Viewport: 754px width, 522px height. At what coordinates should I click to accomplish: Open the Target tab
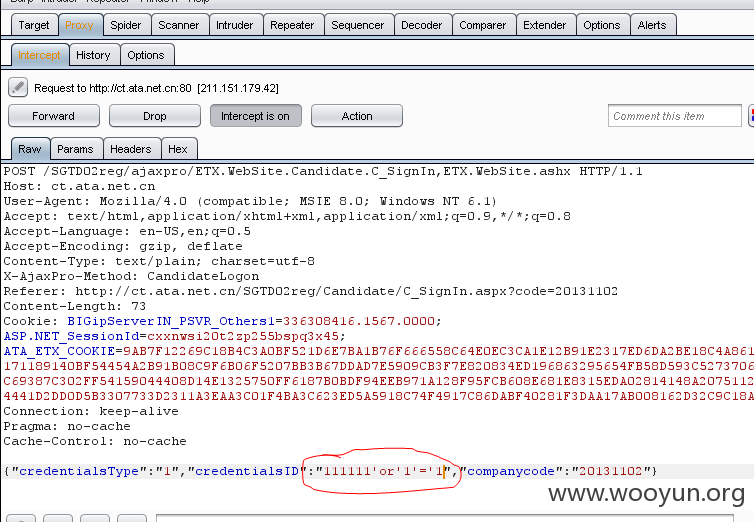(x=34, y=25)
